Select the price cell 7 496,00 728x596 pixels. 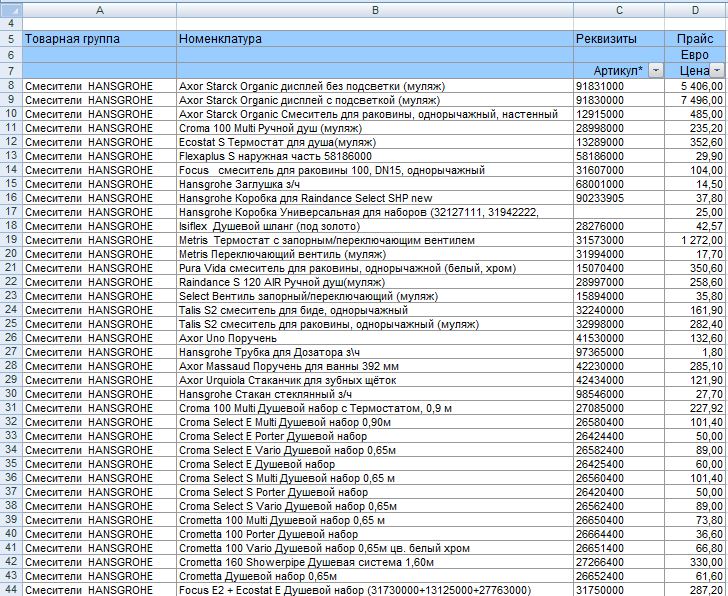[696, 100]
